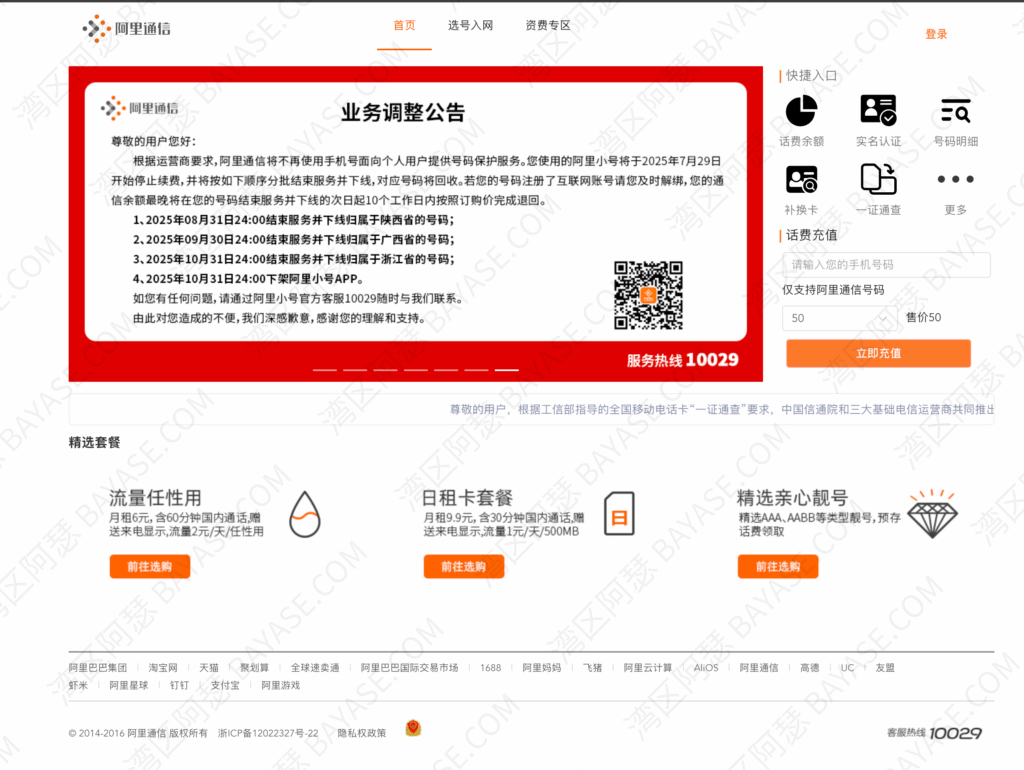Screen dimensions: 1024x770
Task: Open the 全球速卖通 footer link
Action: (x=315, y=667)
